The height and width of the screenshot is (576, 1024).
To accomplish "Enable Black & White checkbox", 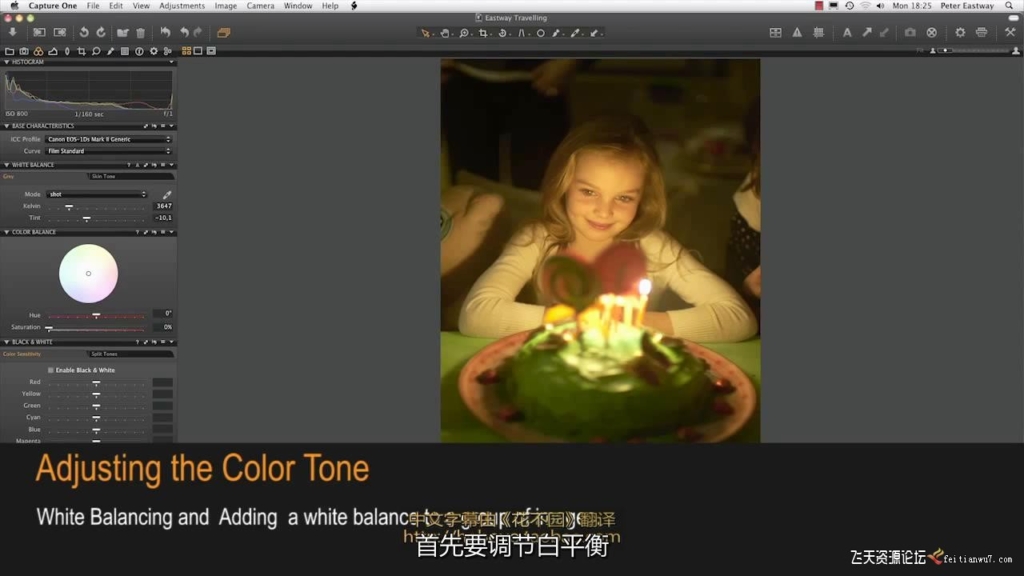I will click(51, 370).
